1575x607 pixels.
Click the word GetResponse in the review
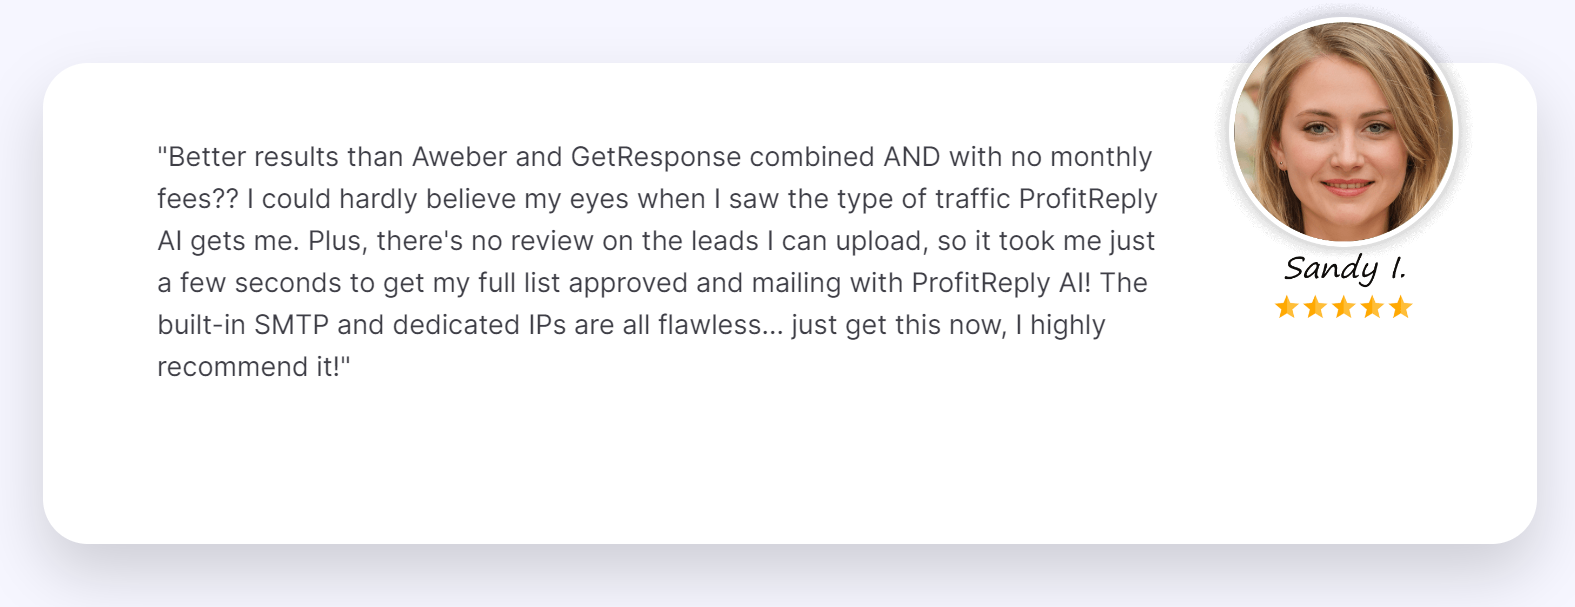656,158
